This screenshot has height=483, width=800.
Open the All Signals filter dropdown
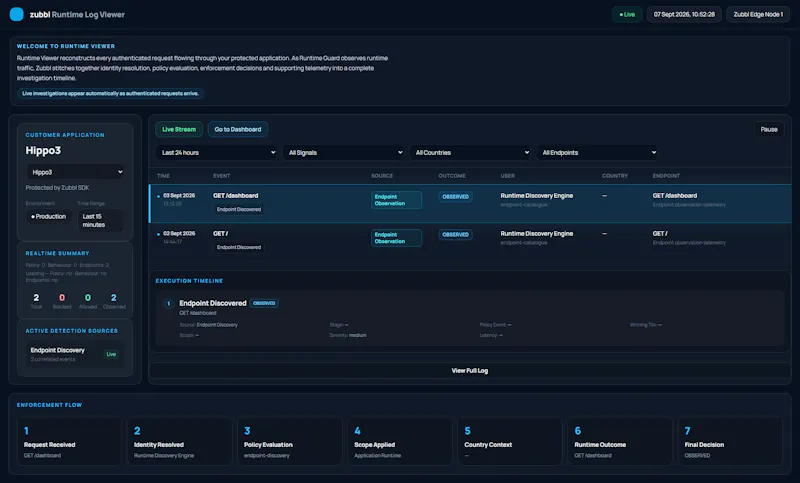[343, 152]
